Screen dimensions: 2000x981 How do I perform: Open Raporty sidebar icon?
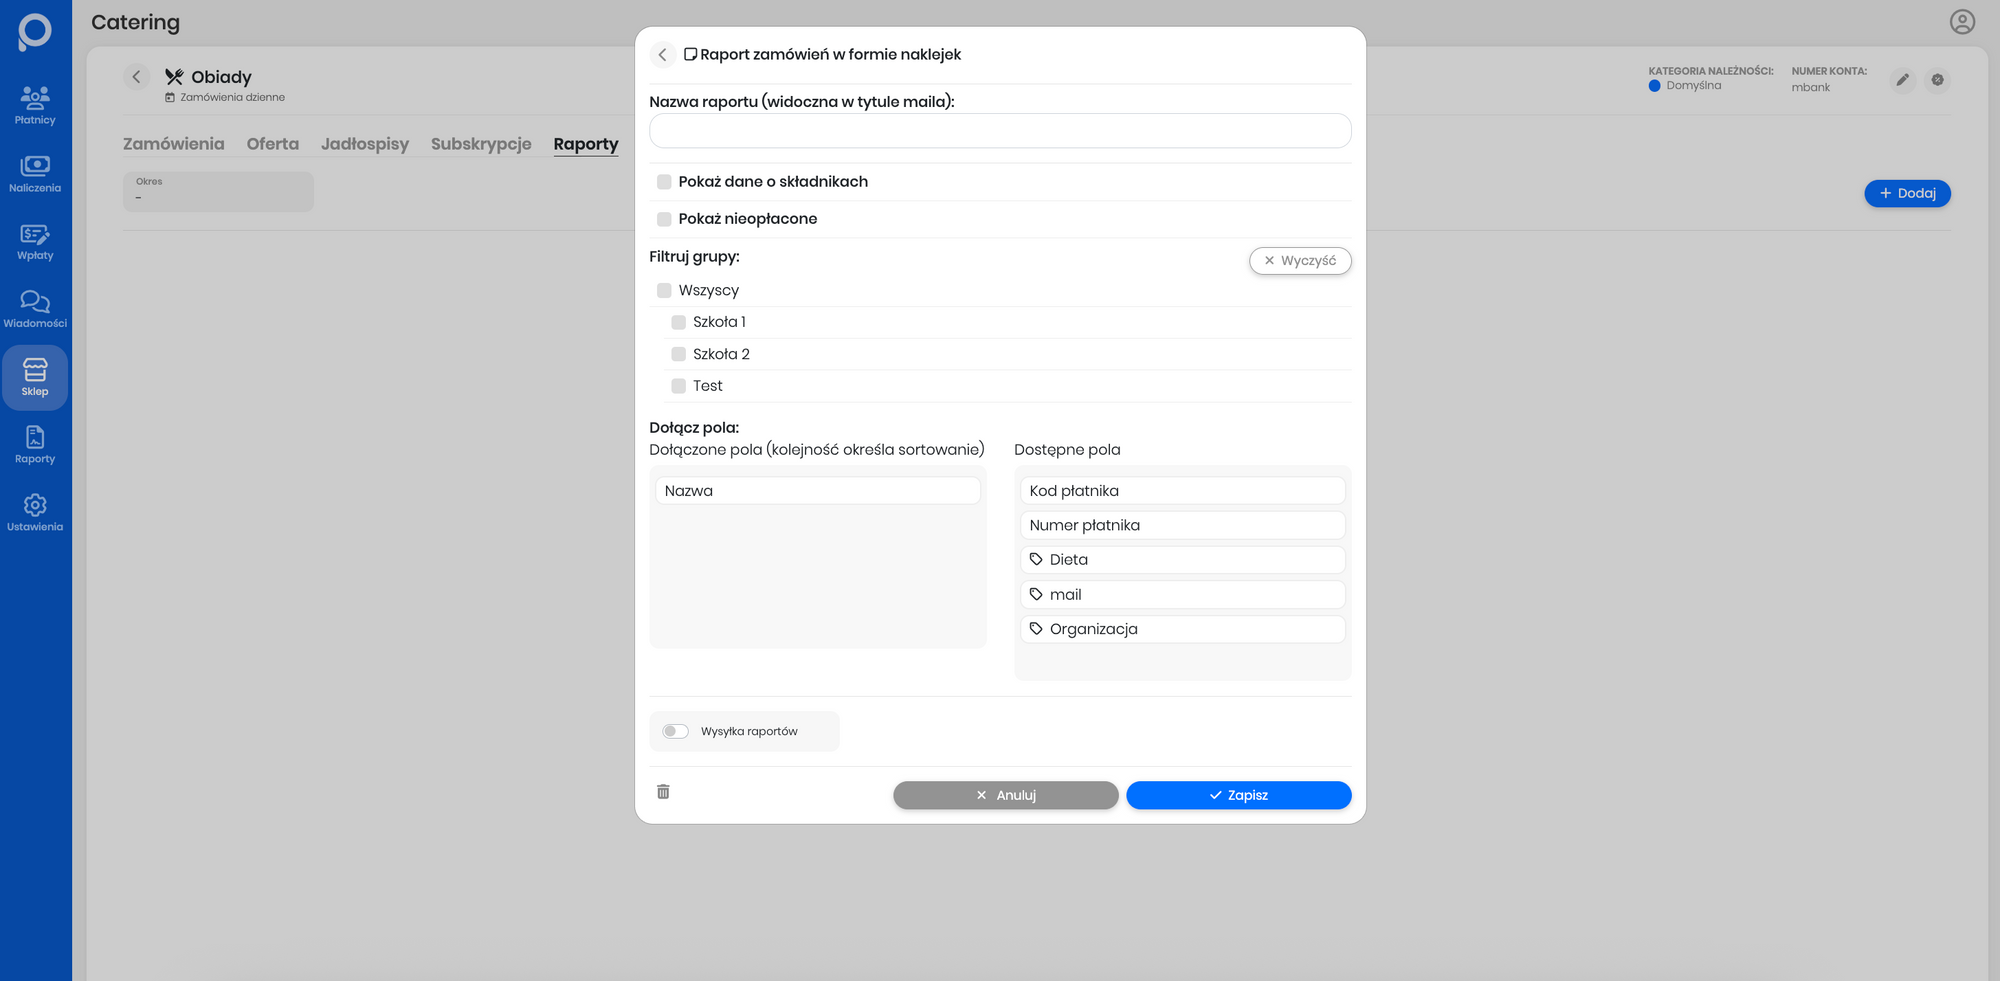pos(35,444)
